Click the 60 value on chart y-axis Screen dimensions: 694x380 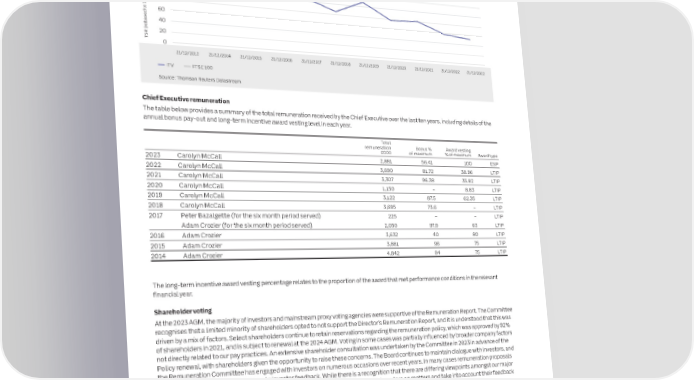pyautogui.click(x=161, y=9)
